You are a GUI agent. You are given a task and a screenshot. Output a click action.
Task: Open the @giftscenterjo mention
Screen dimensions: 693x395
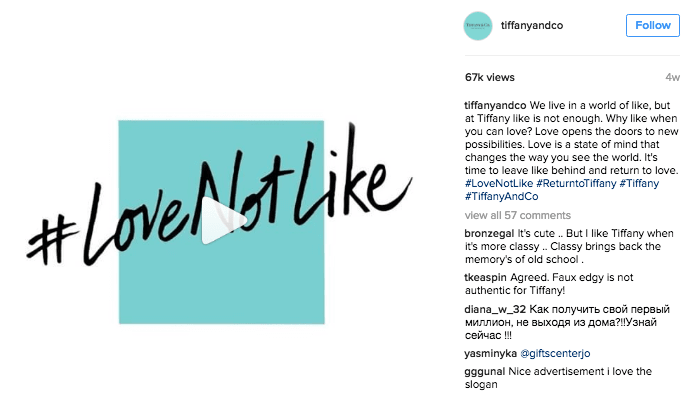point(555,353)
